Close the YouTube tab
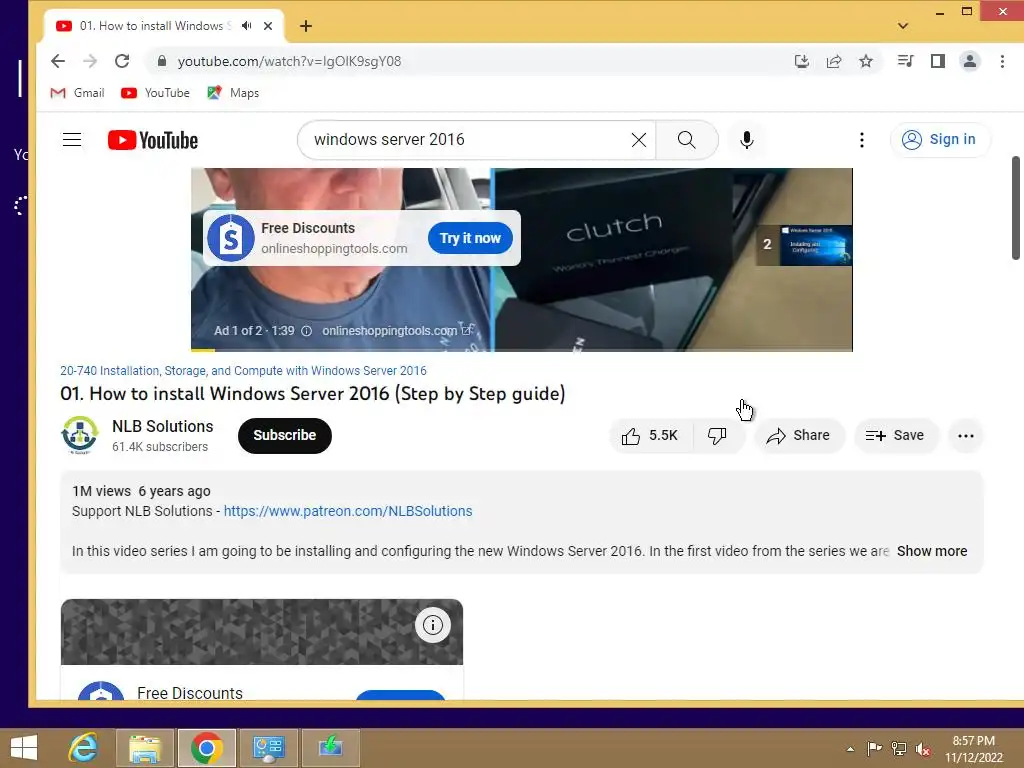Image resolution: width=1024 pixels, height=768 pixels. click(268, 26)
